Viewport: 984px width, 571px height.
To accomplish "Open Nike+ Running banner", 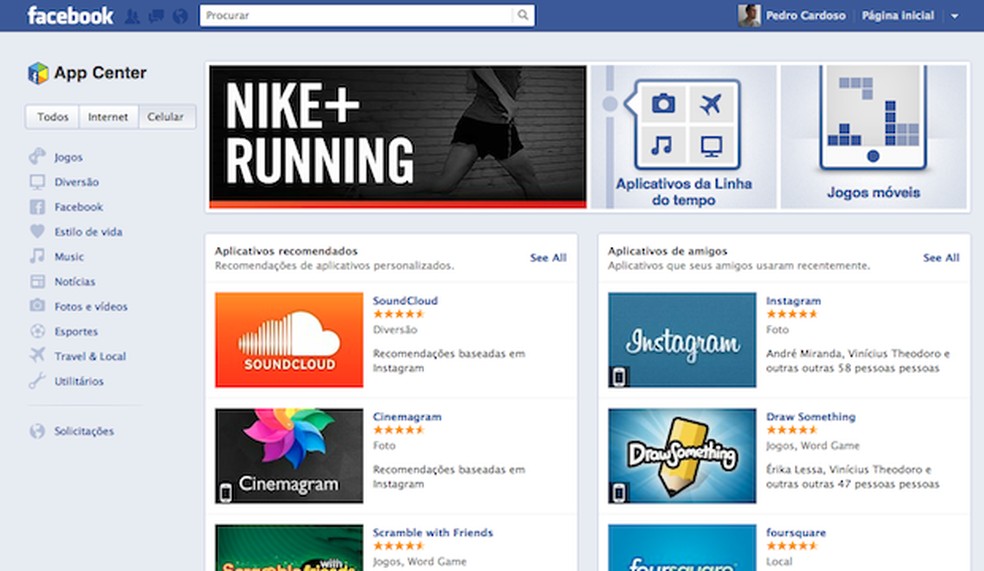I will point(398,137).
